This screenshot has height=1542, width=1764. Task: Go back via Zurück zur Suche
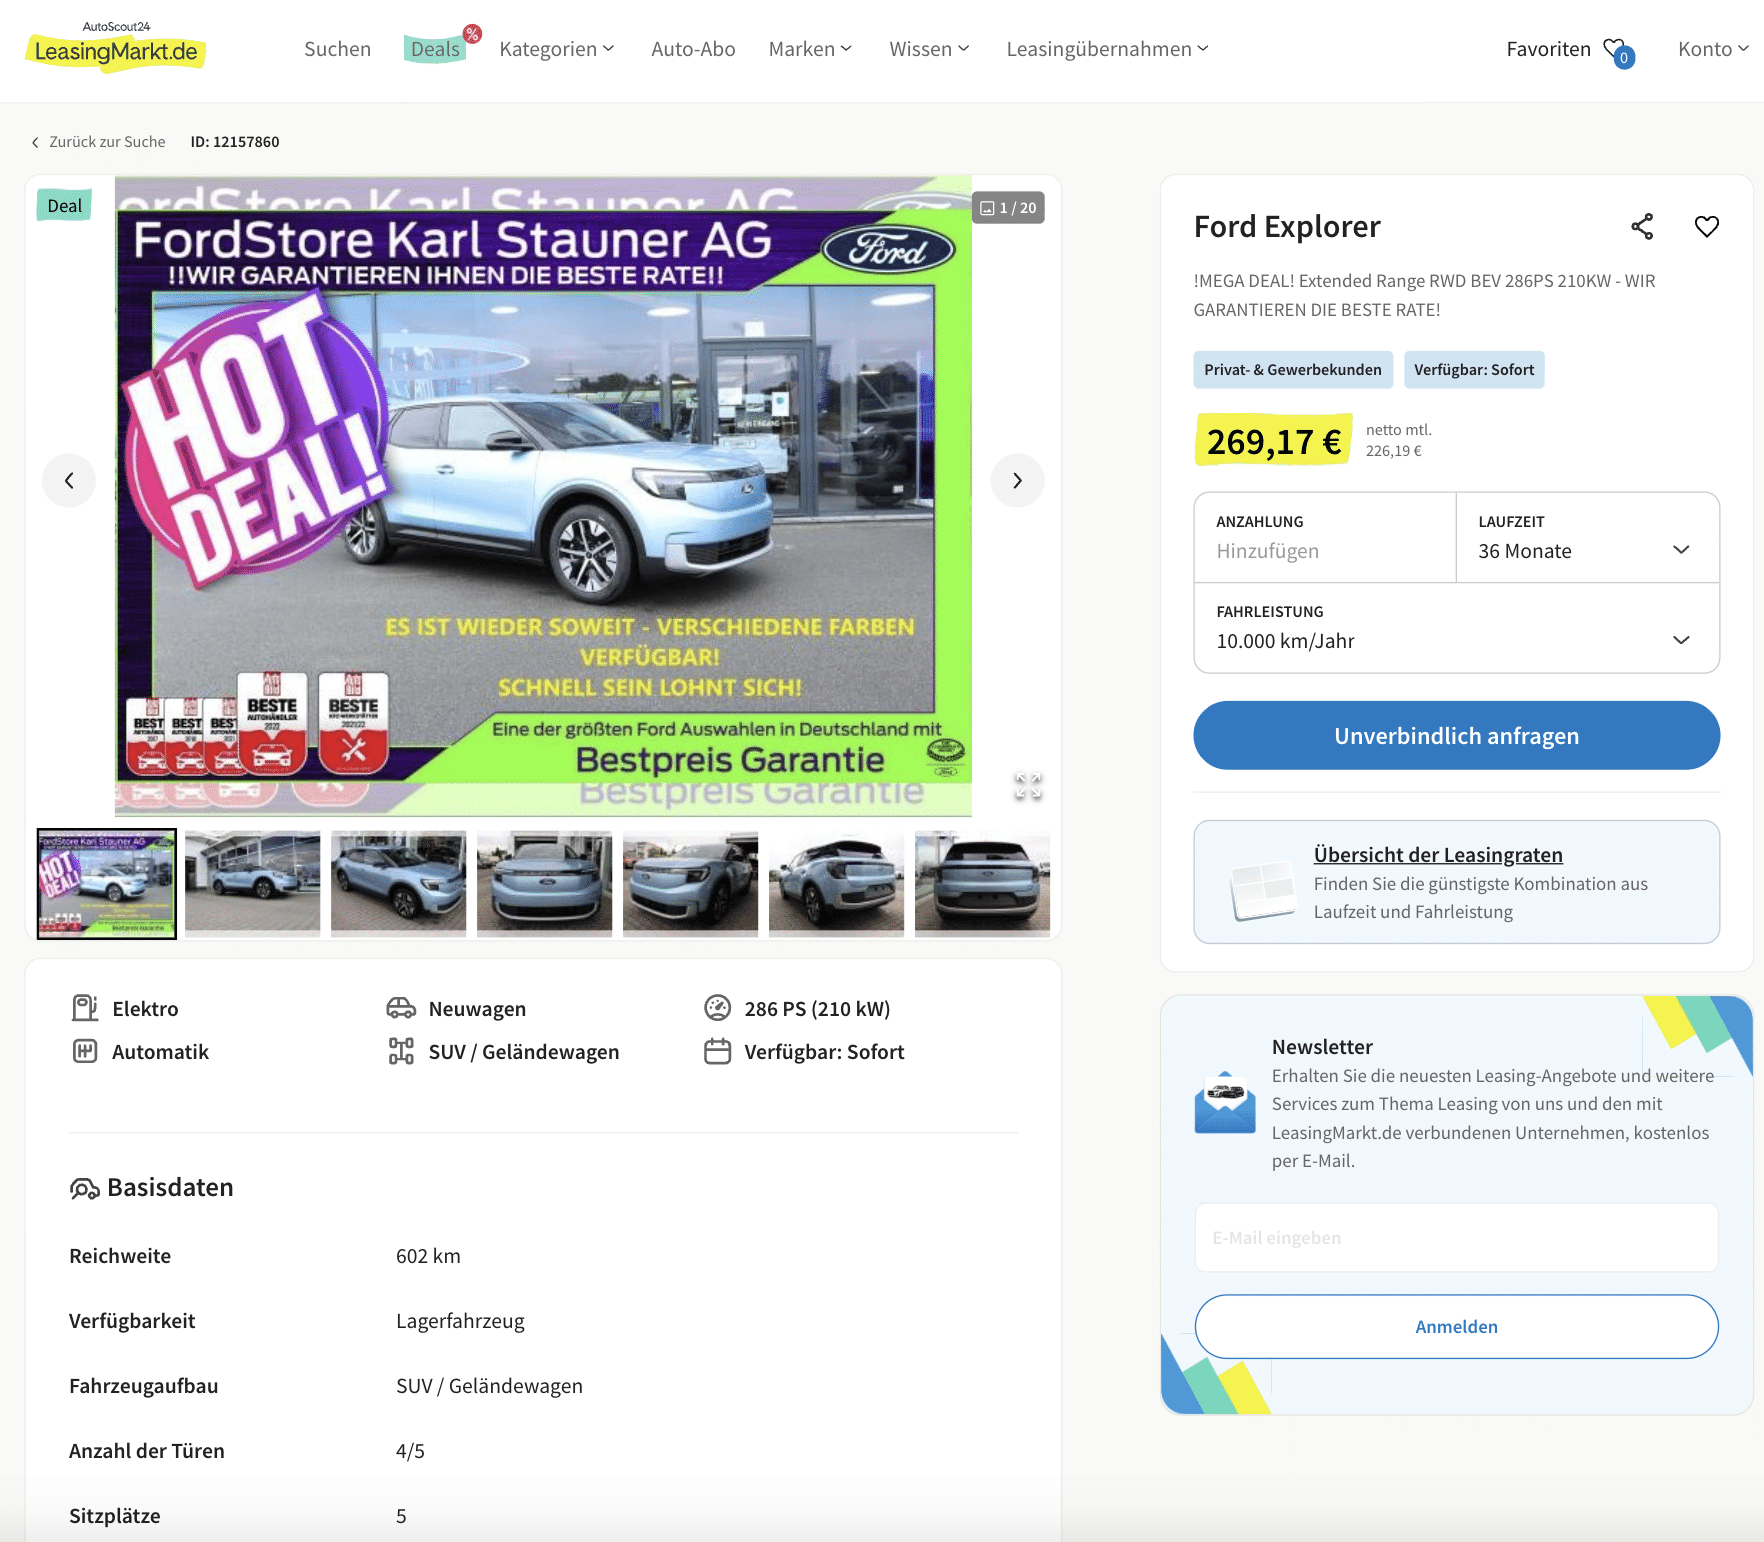pos(98,142)
